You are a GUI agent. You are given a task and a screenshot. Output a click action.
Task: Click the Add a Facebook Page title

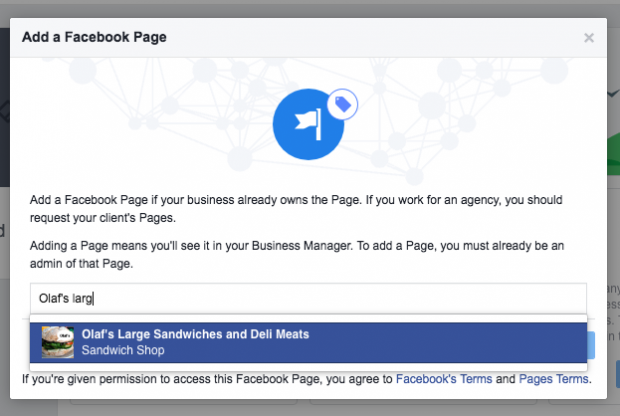coord(94,37)
